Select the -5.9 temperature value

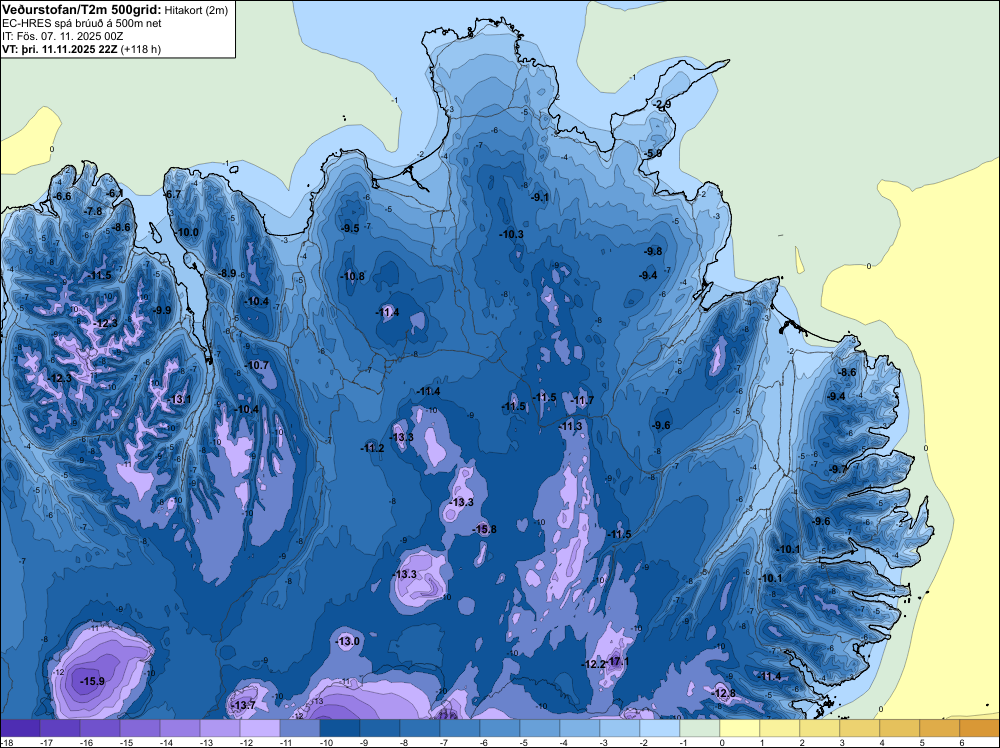(652, 153)
